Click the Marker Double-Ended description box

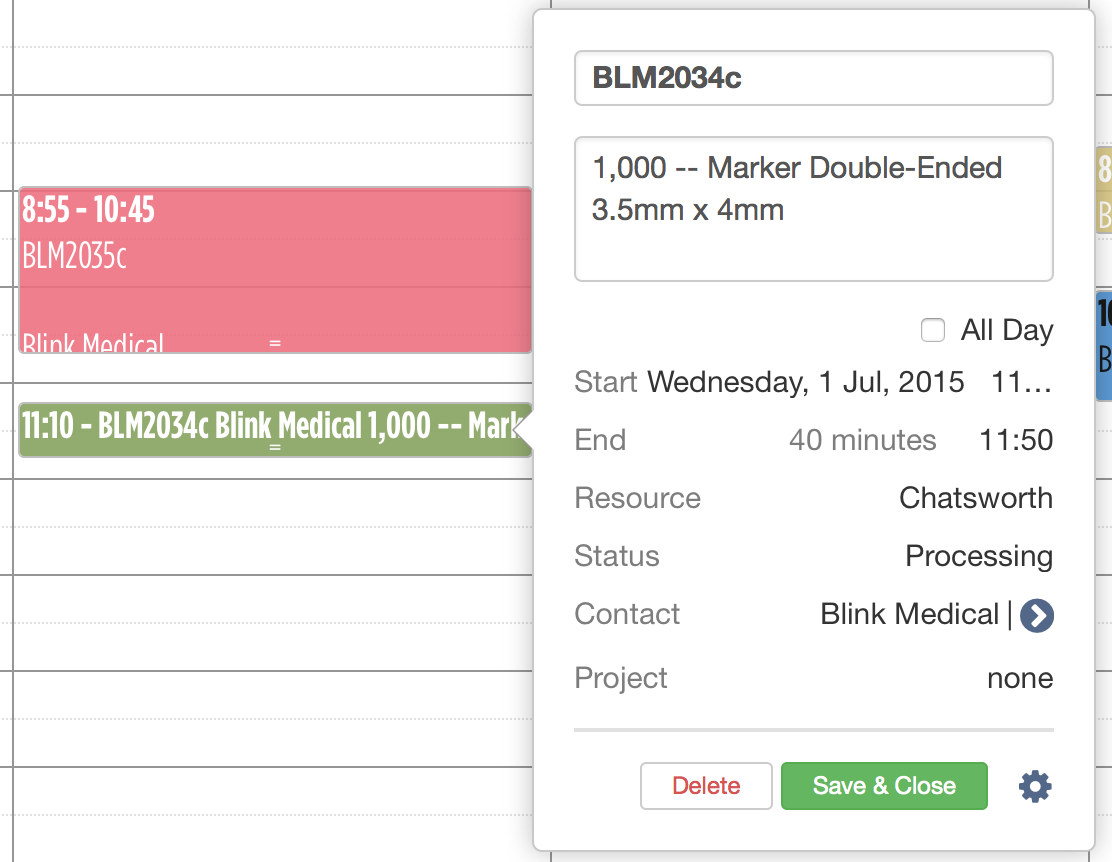click(813, 208)
